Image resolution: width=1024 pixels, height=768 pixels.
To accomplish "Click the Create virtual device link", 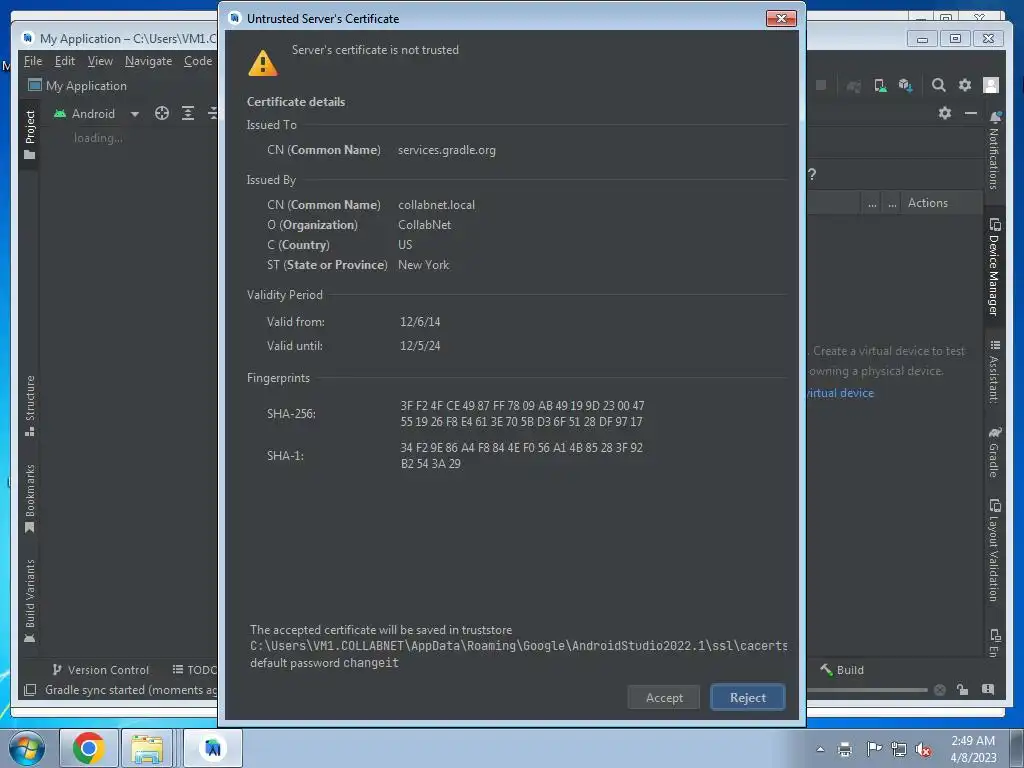I will coord(840,392).
